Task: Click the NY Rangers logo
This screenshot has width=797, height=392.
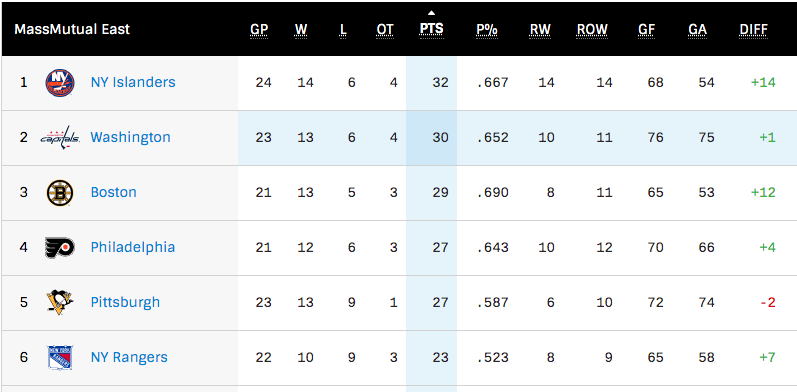Action: pyautogui.click(x=60, y=357)
